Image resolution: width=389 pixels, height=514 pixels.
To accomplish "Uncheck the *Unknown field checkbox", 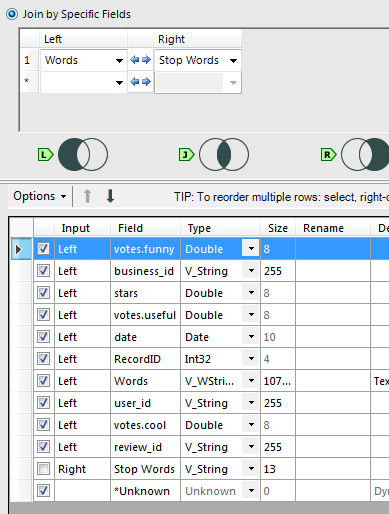I will coord(44,491).
